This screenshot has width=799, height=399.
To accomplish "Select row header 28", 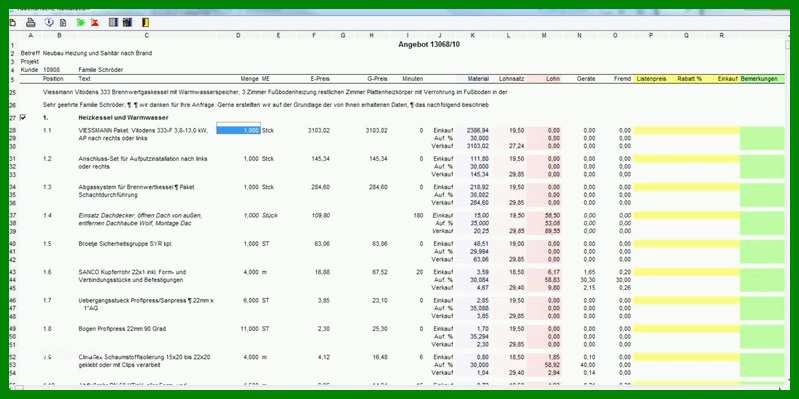I will [13, 130].
